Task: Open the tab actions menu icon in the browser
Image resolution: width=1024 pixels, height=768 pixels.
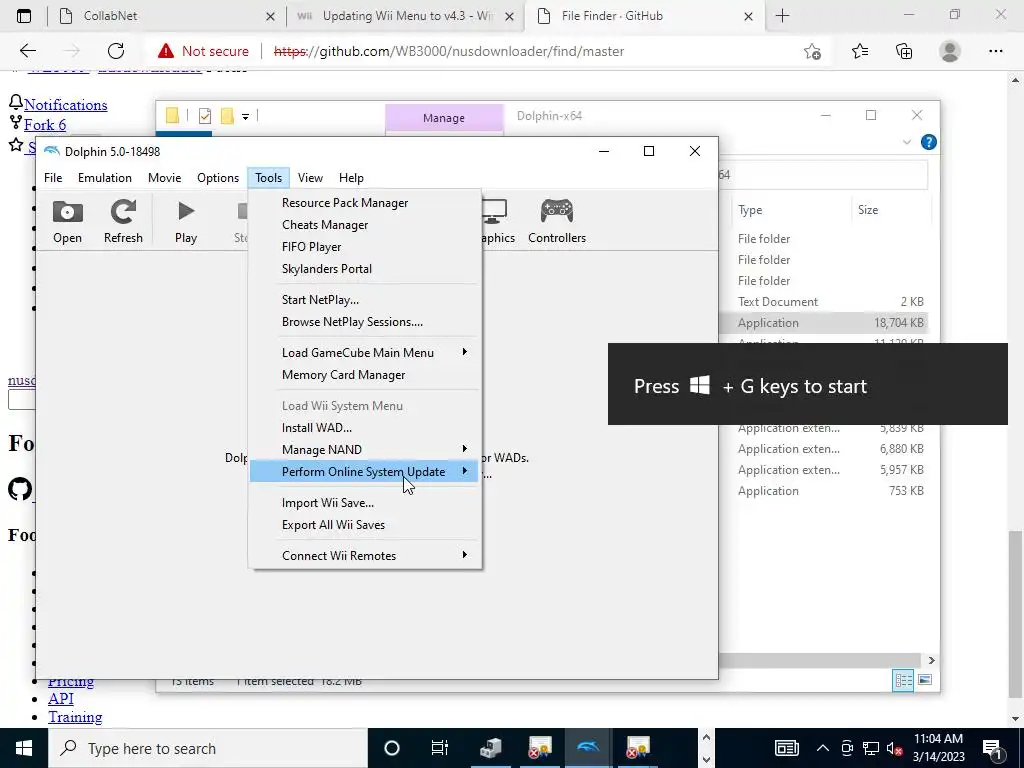Action: (24, 16)
